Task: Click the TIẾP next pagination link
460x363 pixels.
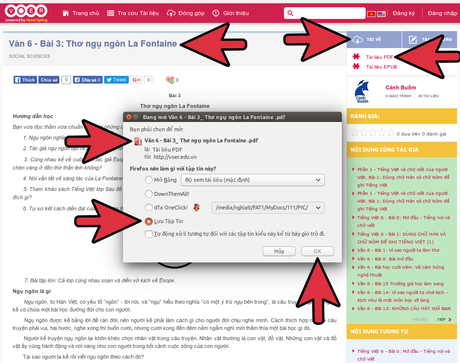Action: [x=444, y=319]
